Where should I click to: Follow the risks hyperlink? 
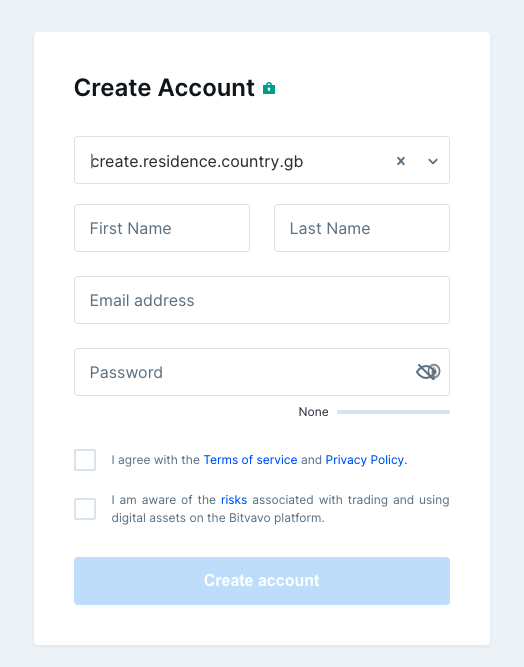[x=234, y=500]
